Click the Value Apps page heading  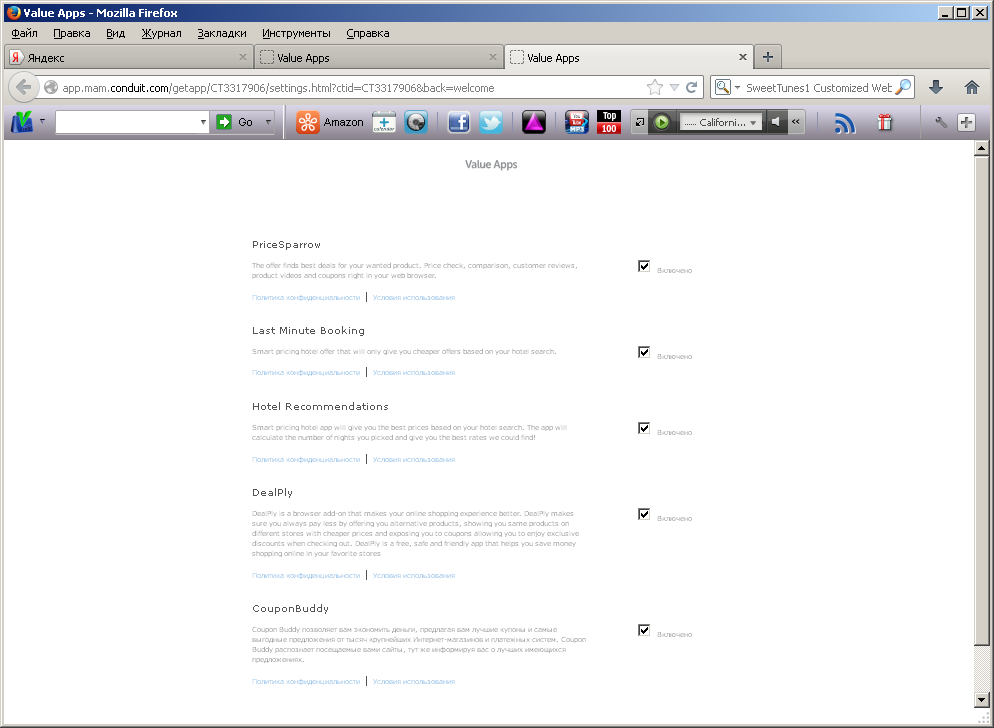pos(491,164)
